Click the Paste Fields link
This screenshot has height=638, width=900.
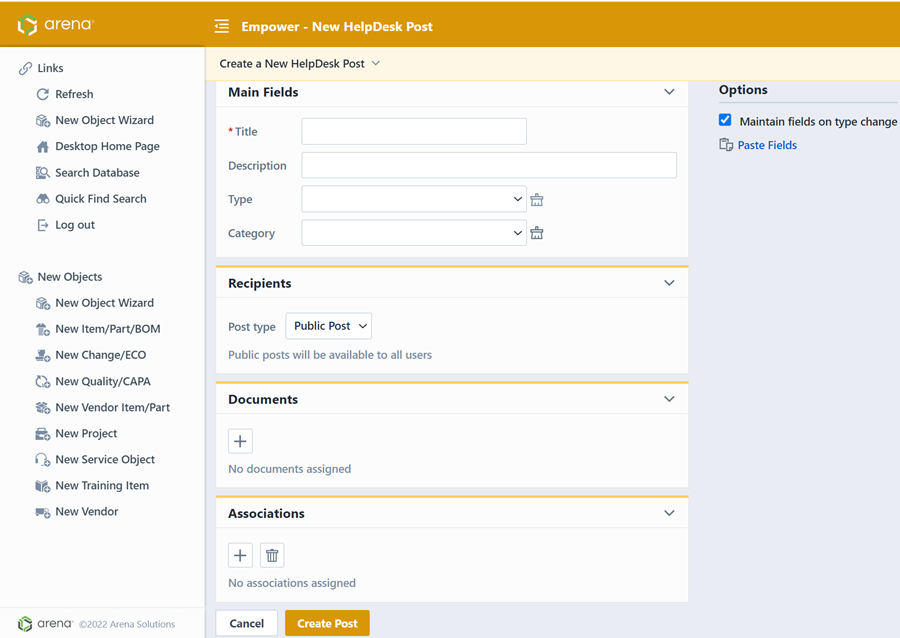767,145
